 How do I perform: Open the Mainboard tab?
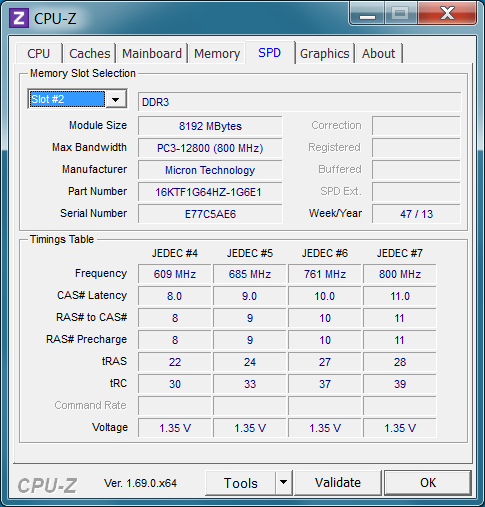pos(152,53)
